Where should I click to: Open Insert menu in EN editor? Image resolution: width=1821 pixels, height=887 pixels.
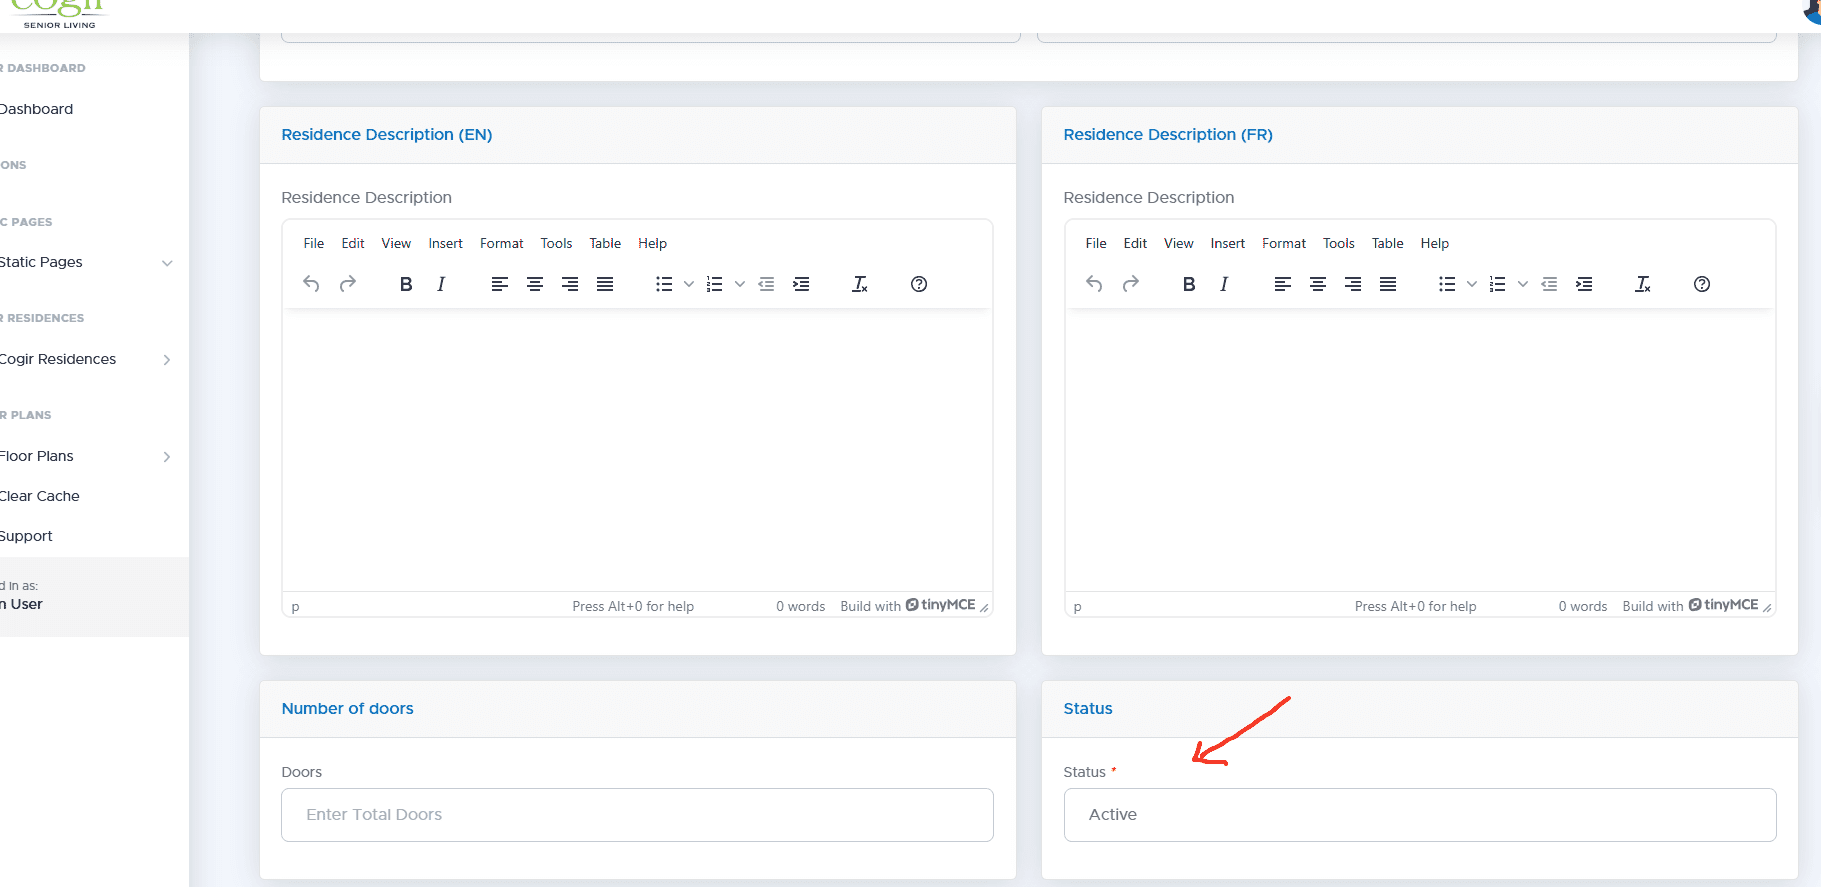(x=446, y=243)
